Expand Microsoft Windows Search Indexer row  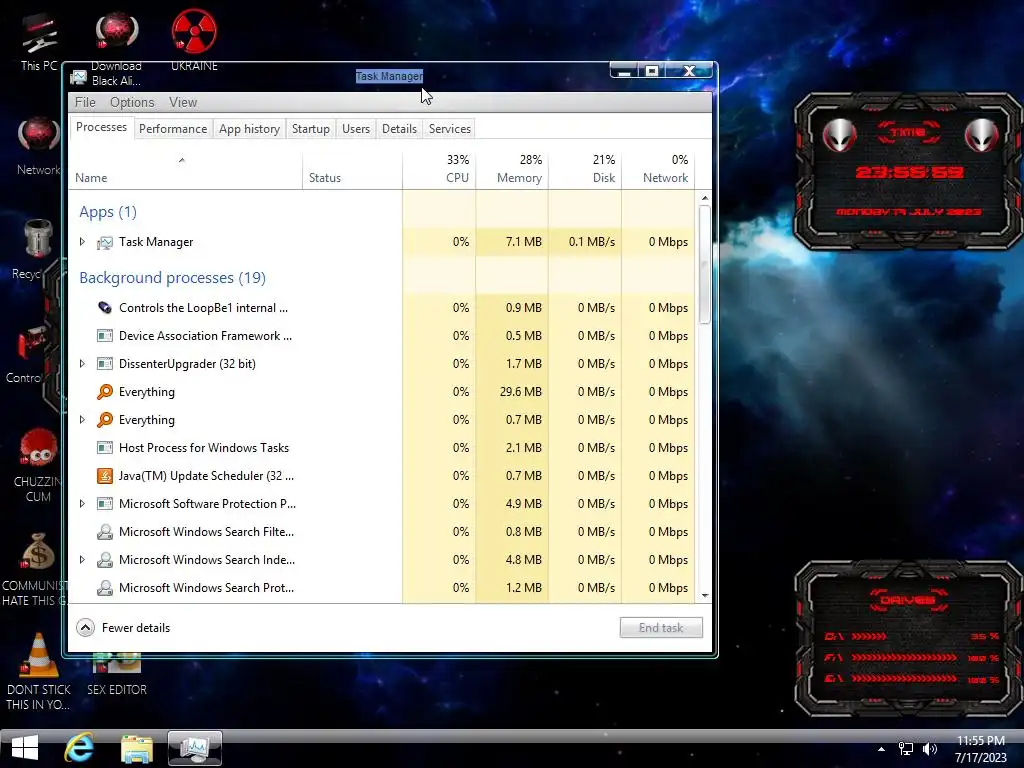click(82, 560)
